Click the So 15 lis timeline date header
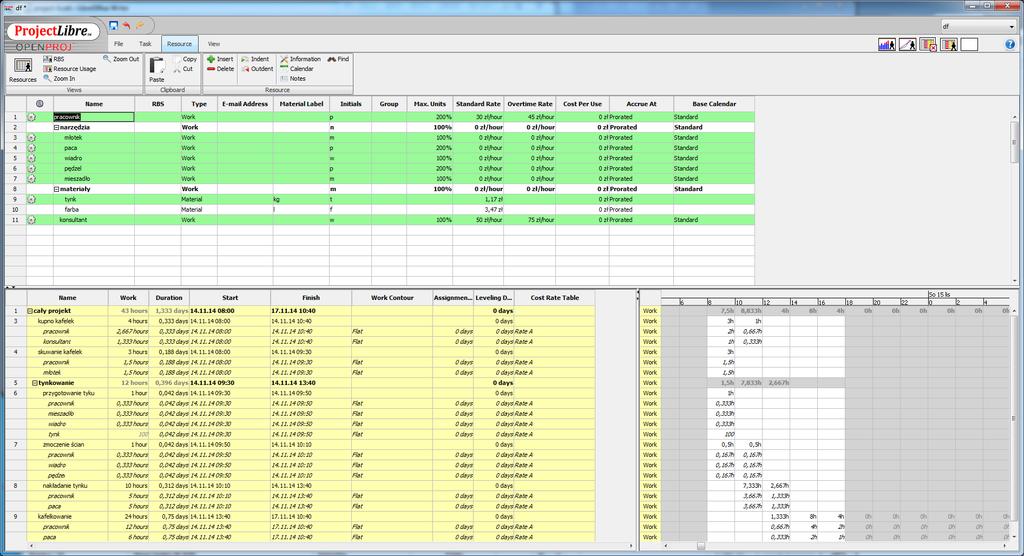The height and width of the screenshot is (556, 1024). coord(939,295)
